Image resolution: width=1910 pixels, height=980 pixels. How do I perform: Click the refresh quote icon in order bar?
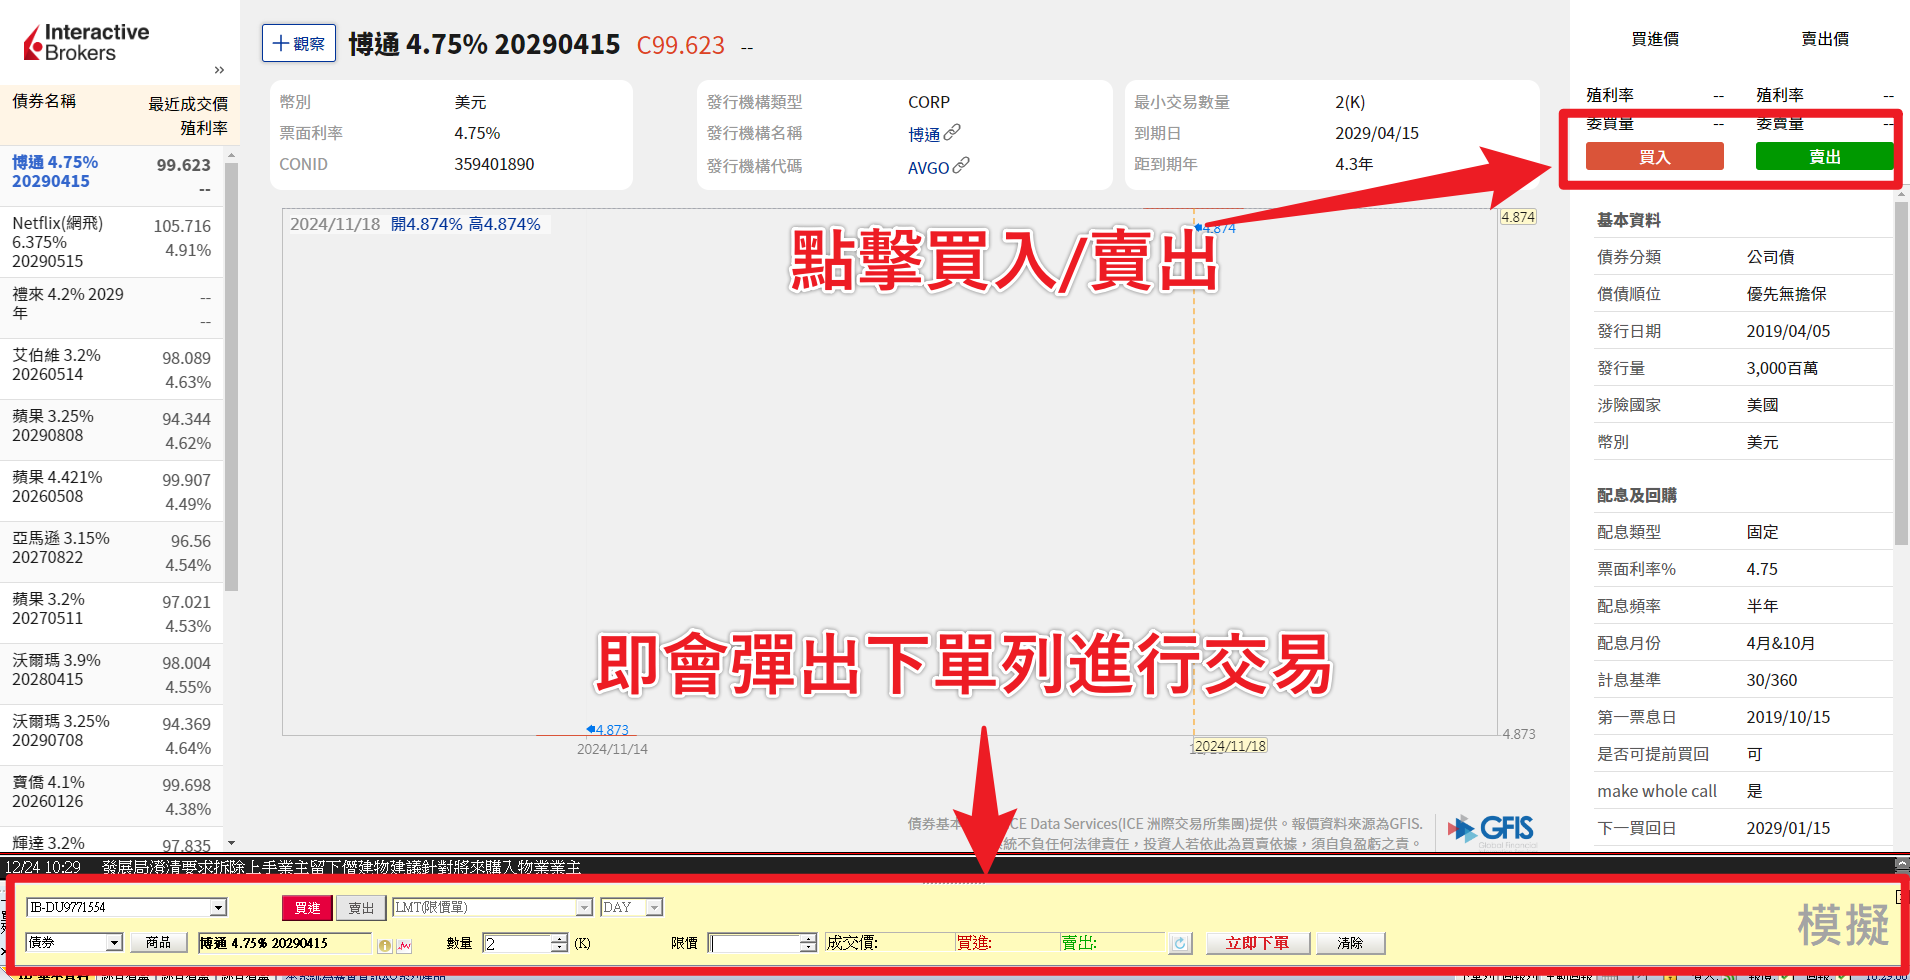(1180, 943)
